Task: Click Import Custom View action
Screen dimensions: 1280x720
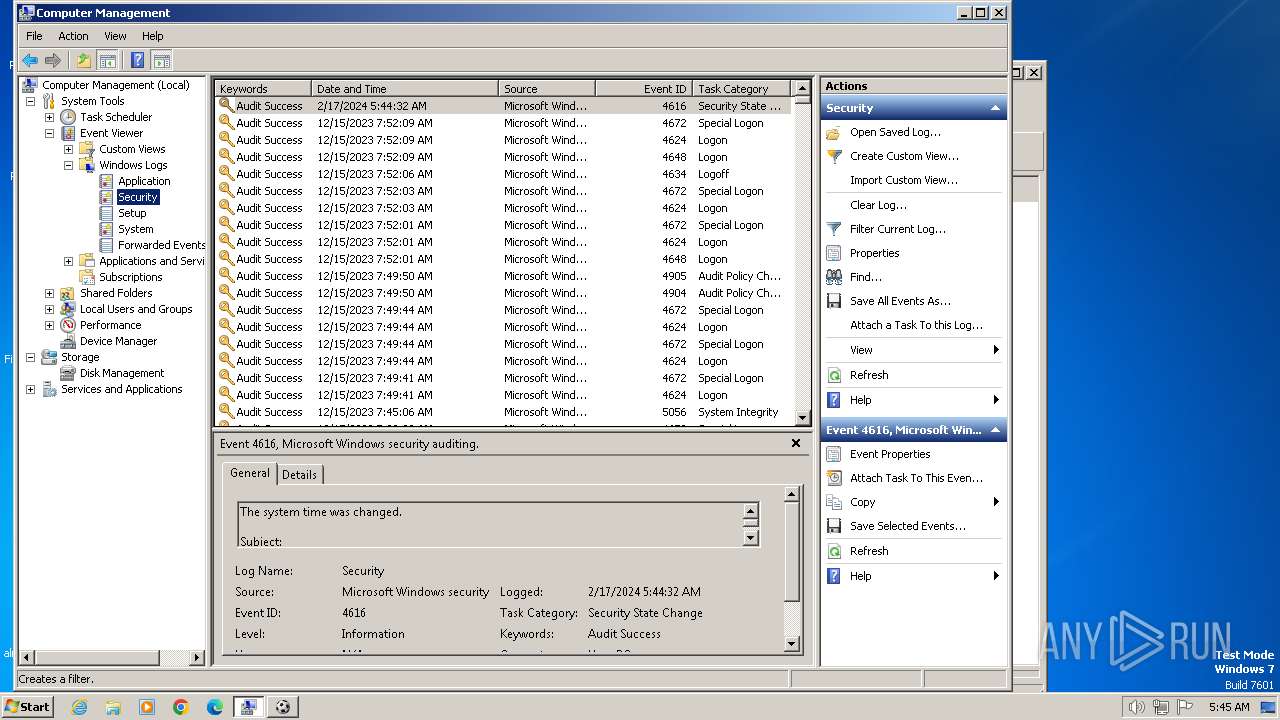Action: 904,180
